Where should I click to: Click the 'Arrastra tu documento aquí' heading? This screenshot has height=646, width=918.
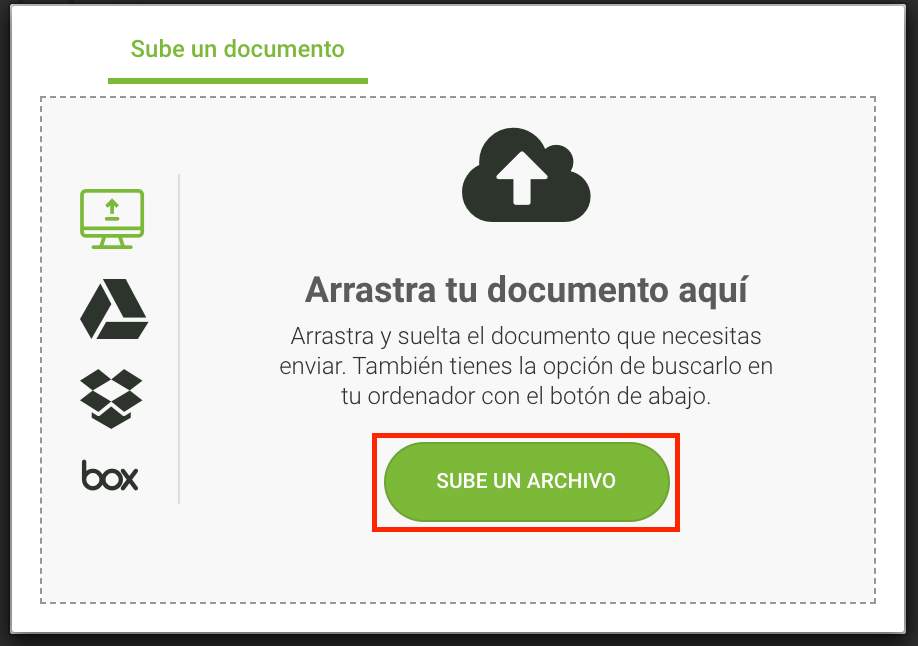point(526,290)
